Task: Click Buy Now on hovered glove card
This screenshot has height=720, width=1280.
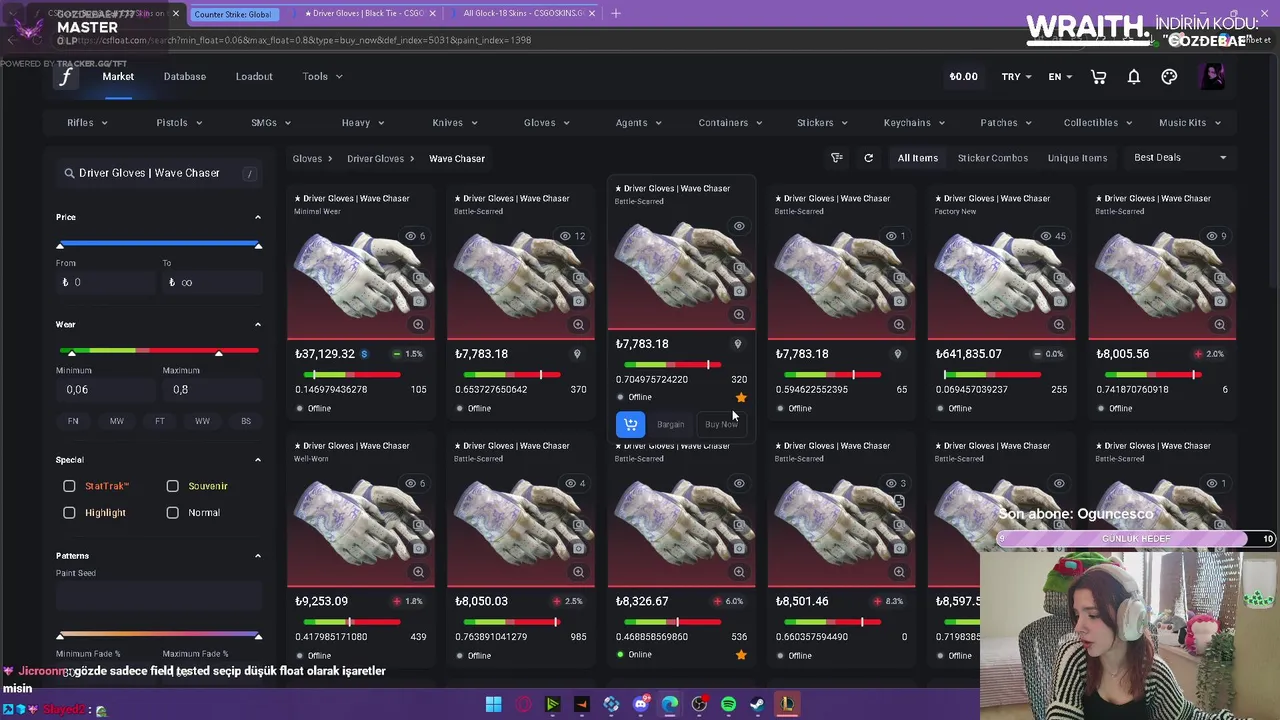Action: pyautogui.click(x=721, y=424)
